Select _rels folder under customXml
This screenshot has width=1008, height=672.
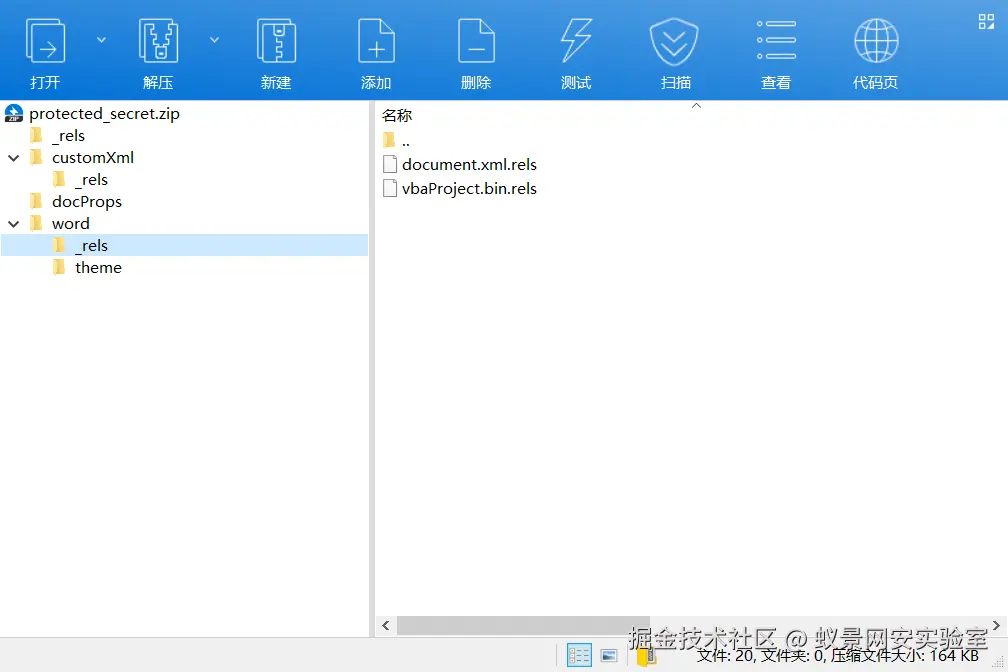91,179
